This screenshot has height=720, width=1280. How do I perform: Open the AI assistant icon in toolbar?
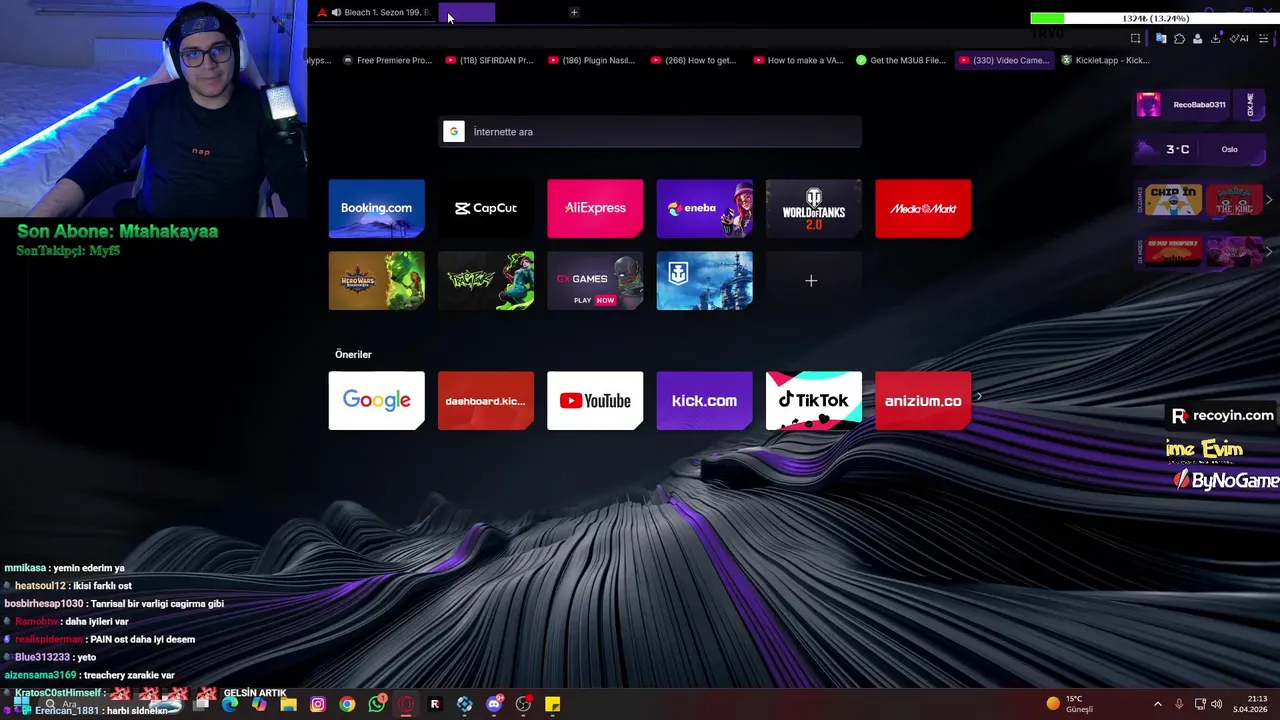click(x=1239, y=38)
